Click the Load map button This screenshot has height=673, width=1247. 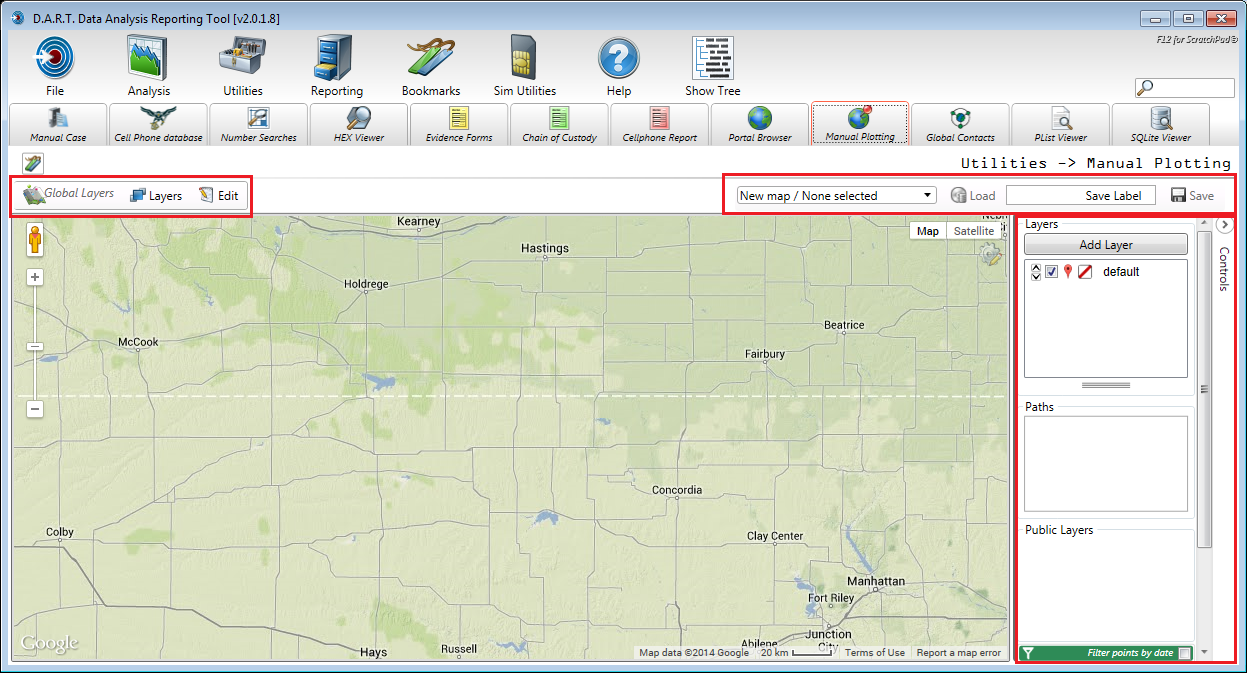(972, 195)
